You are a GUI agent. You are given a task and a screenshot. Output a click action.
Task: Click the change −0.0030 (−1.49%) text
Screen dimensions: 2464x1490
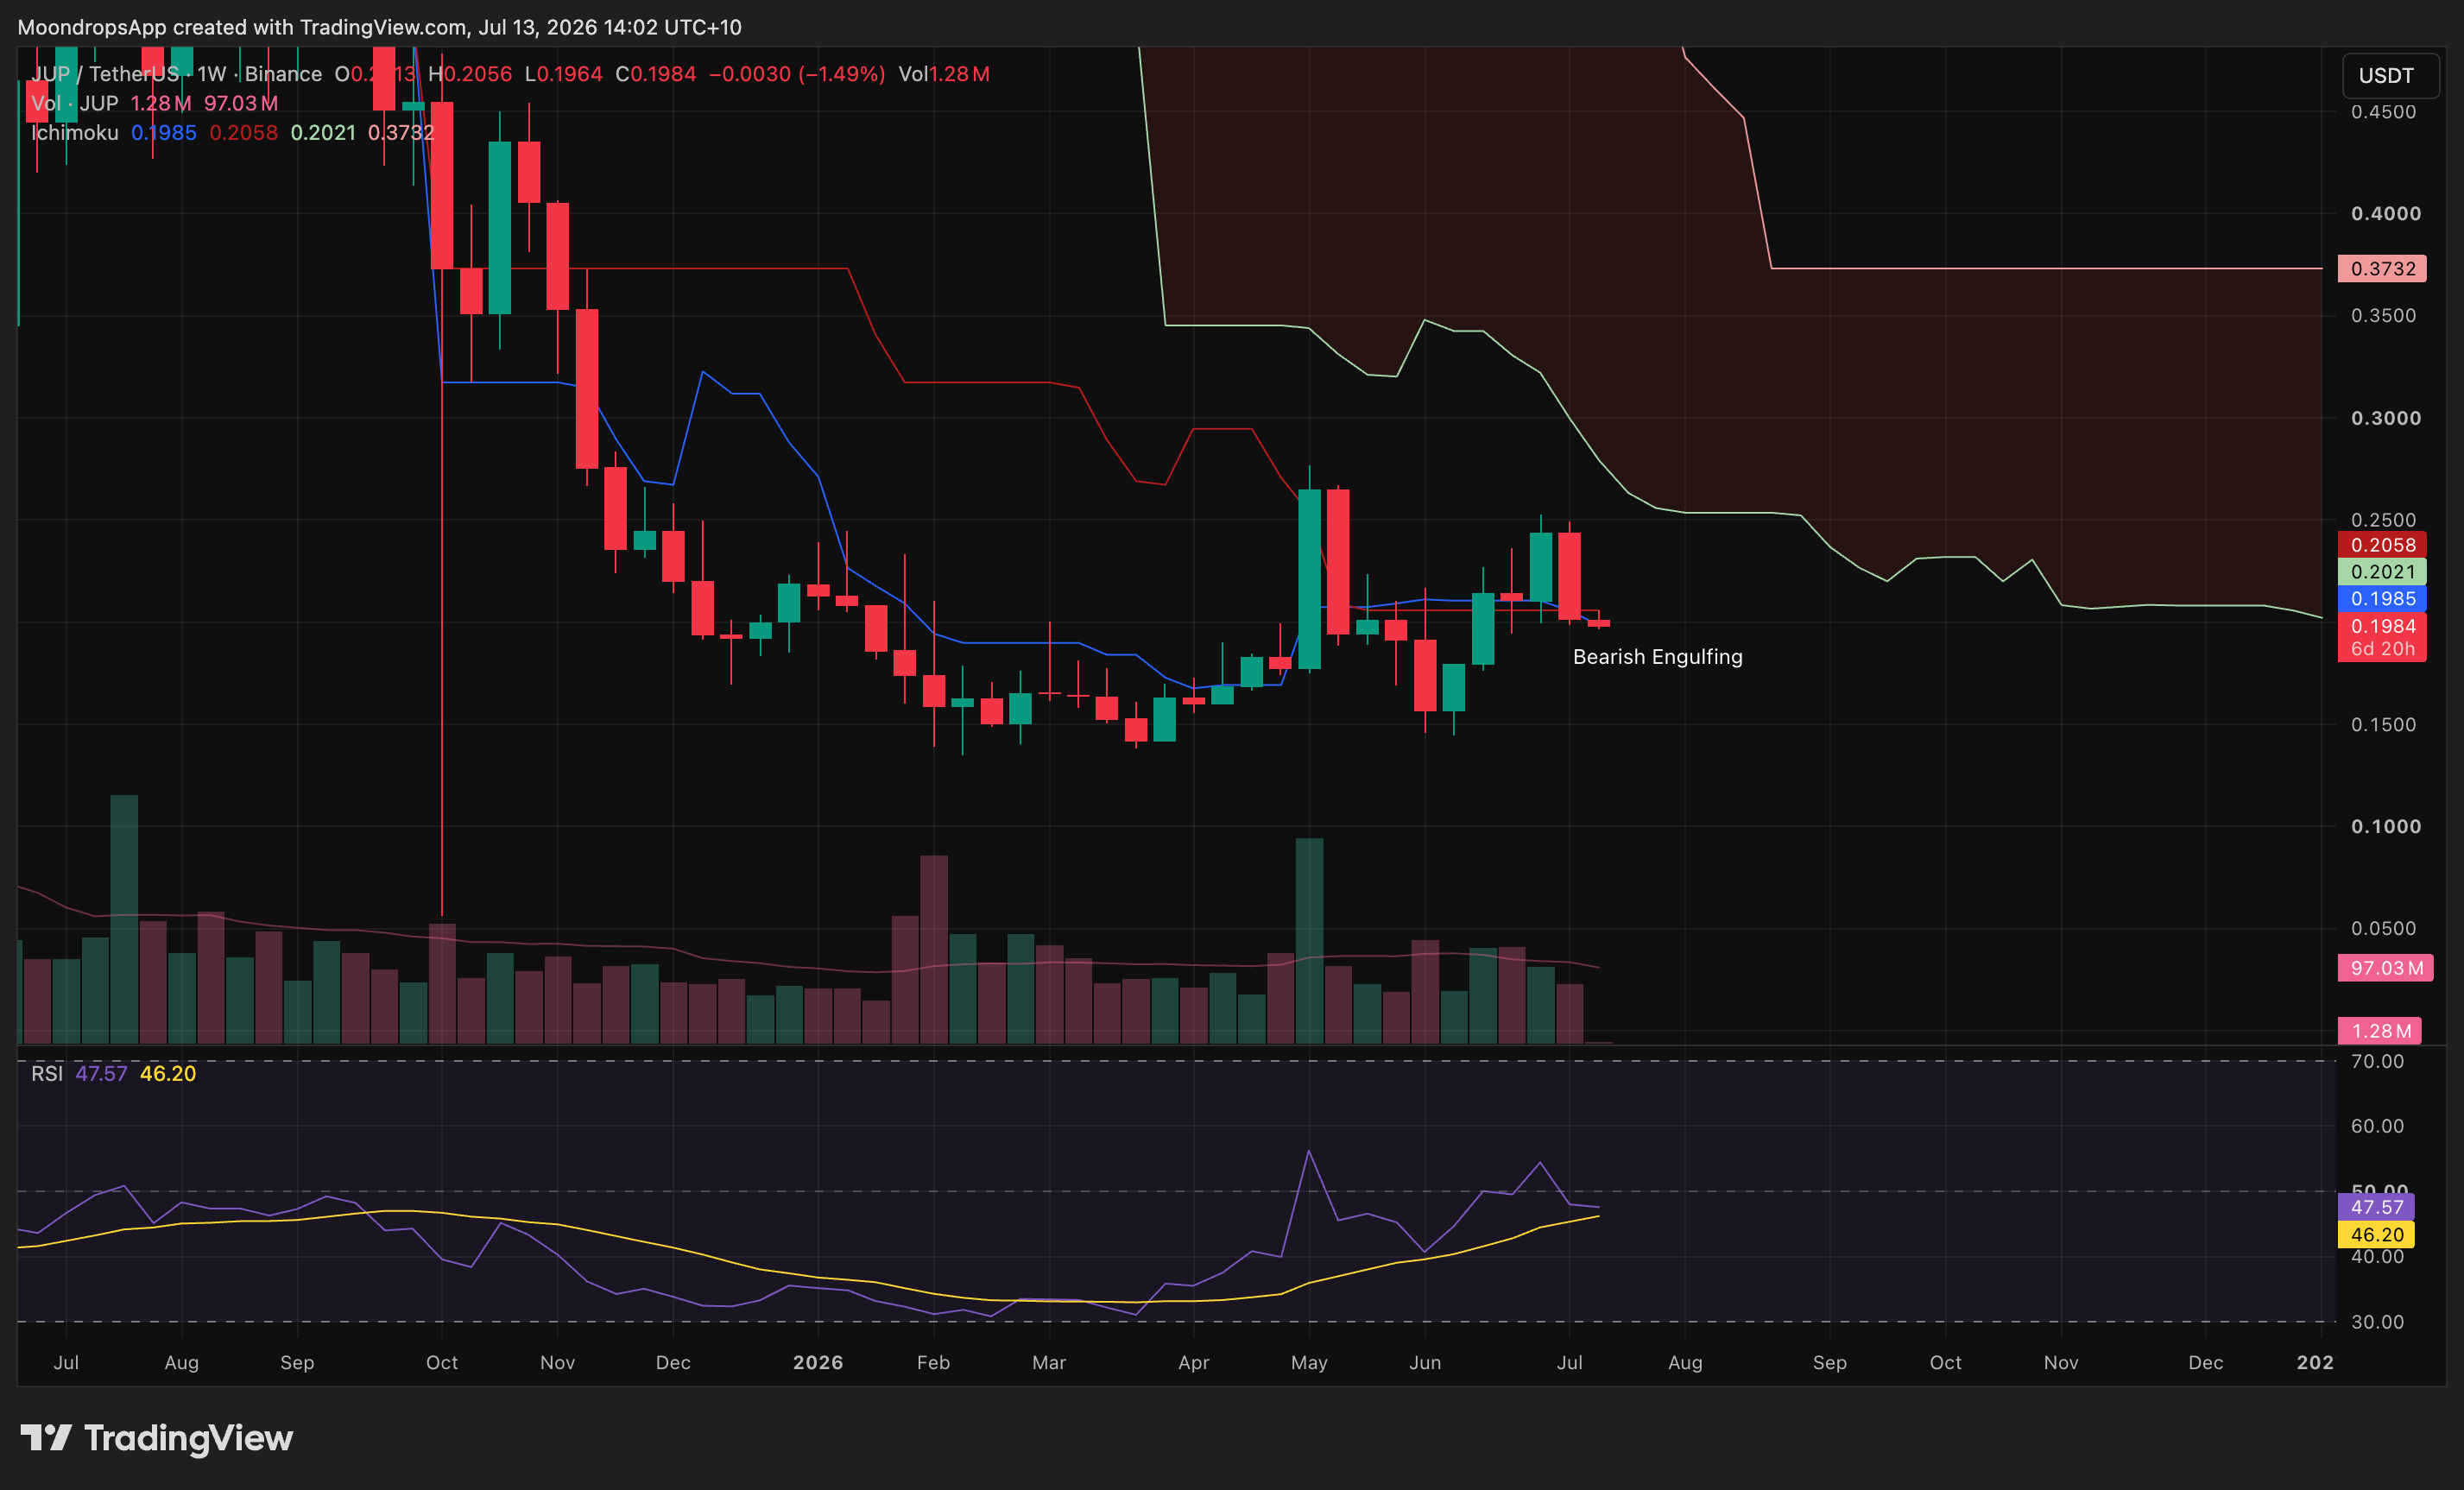pyautogui.click(x=797, y=74)
